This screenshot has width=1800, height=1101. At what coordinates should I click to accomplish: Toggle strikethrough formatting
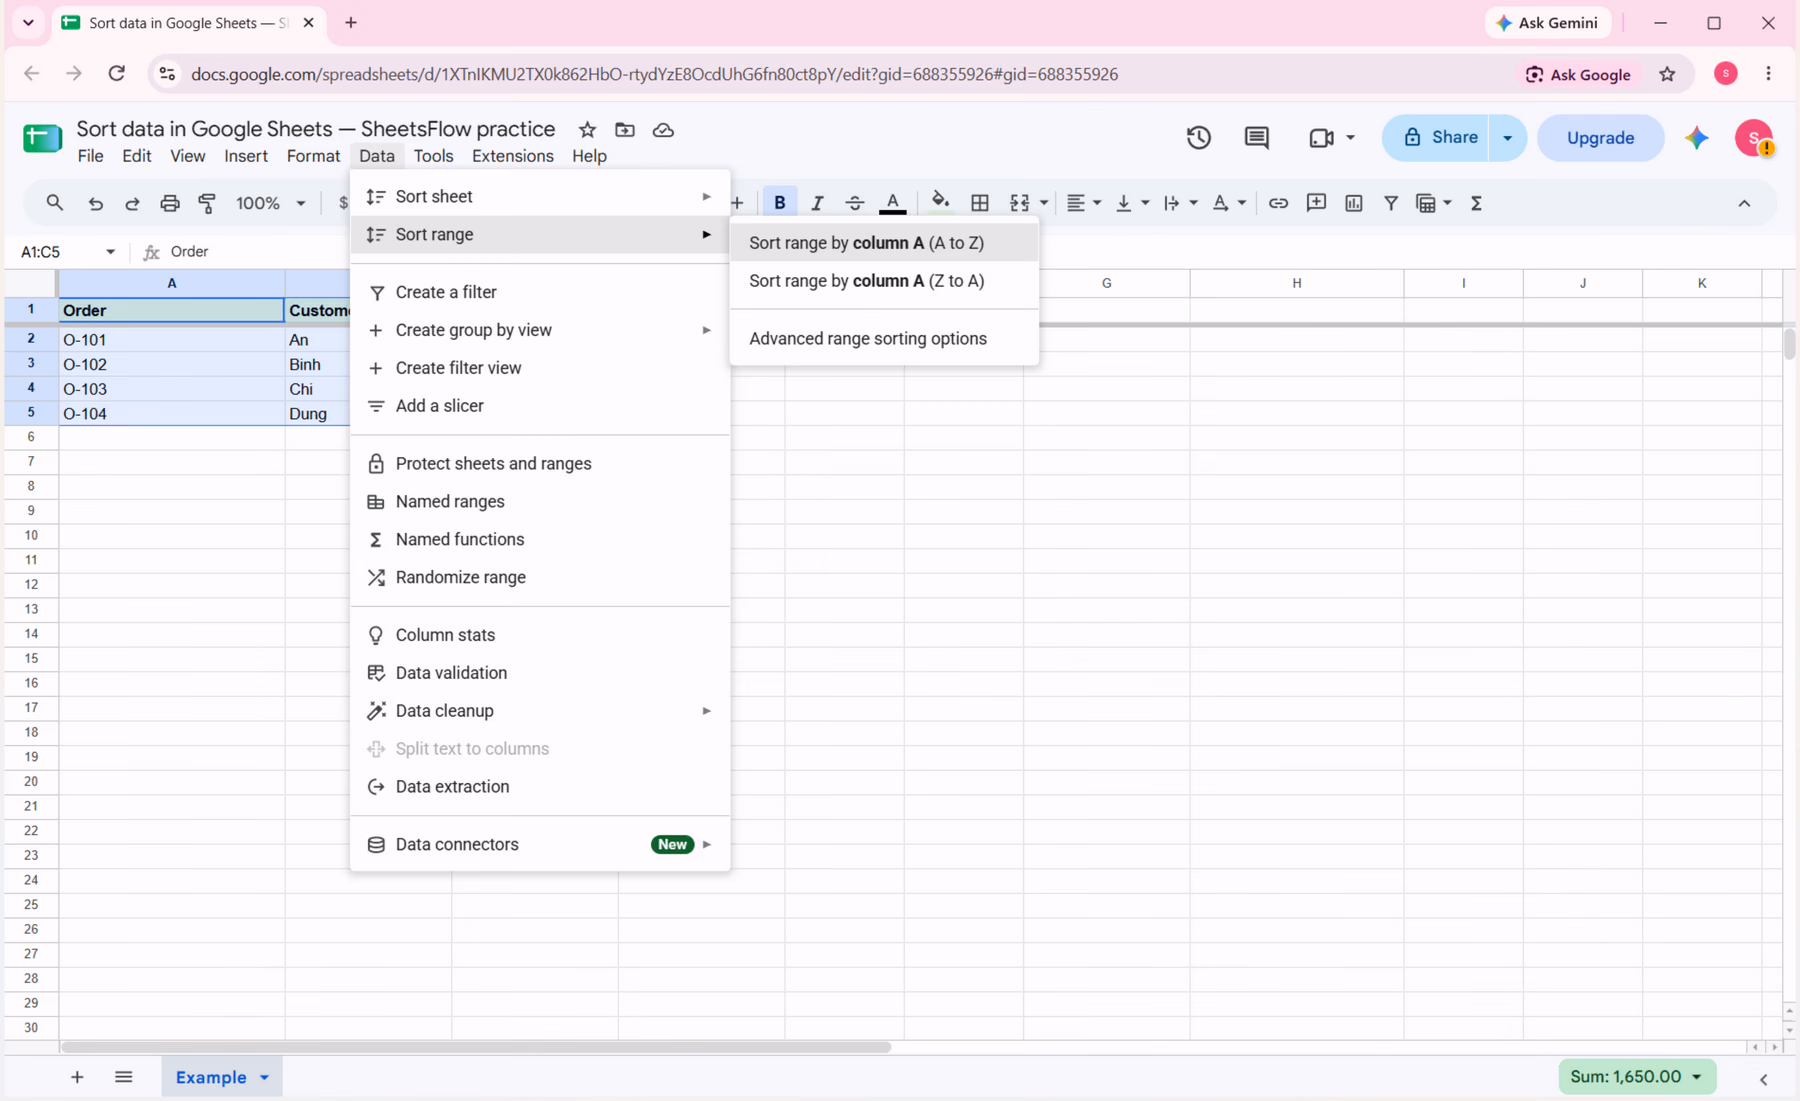(855, 203)
